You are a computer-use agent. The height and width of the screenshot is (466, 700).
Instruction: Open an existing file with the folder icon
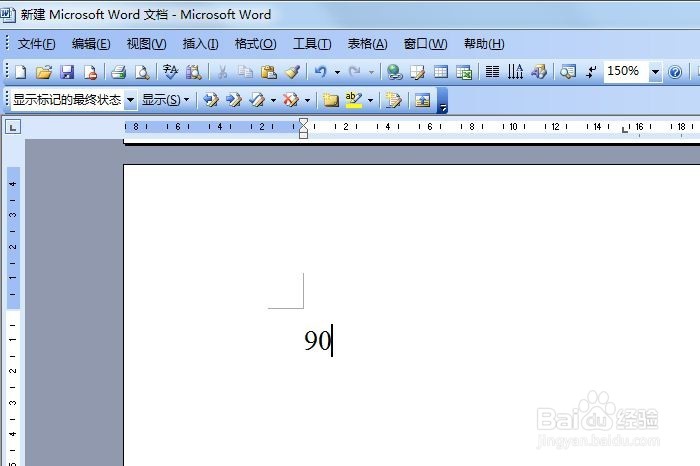[44, 72]
